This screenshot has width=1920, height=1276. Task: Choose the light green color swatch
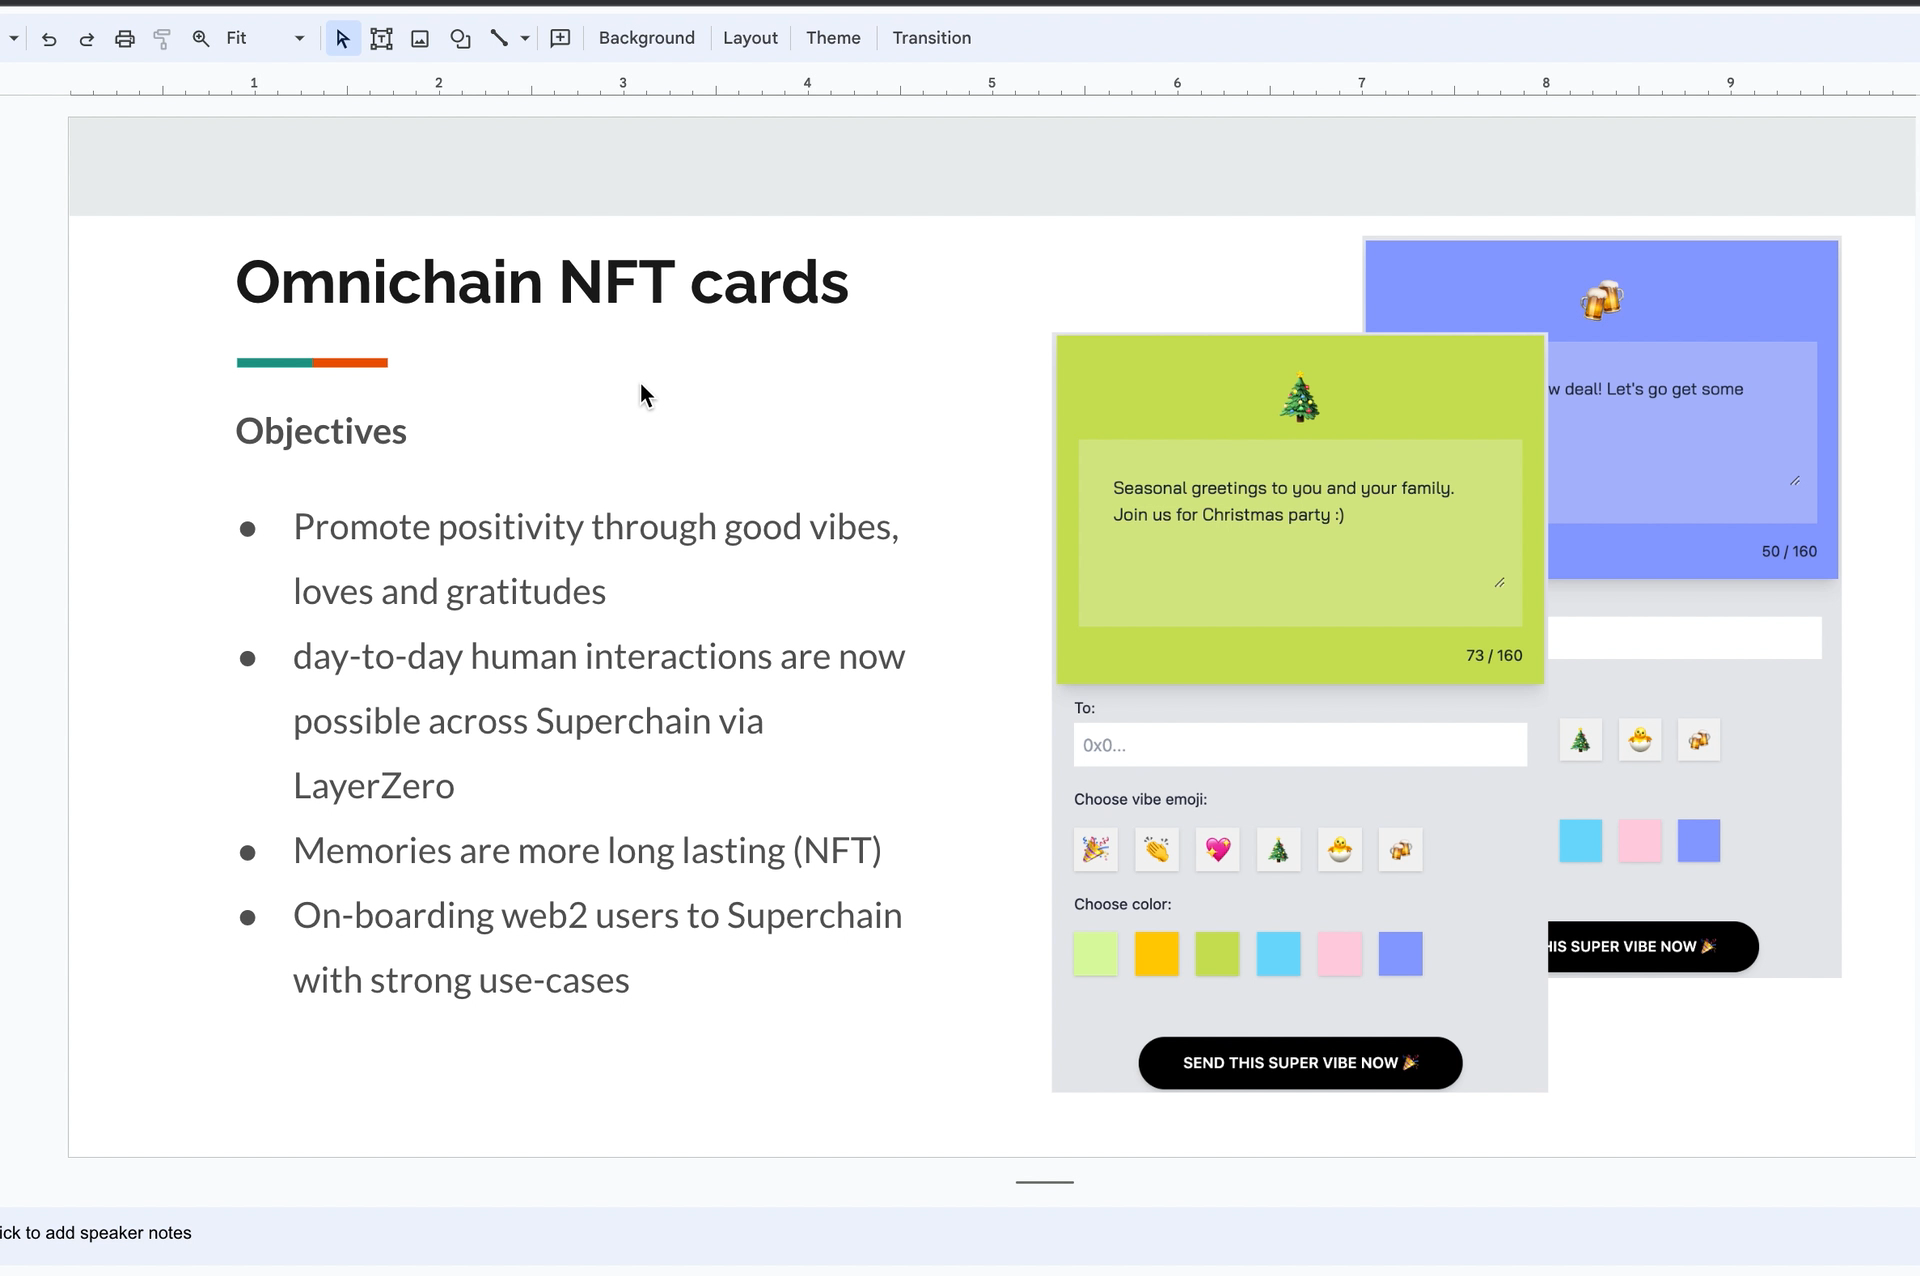tap(1096, 954)
